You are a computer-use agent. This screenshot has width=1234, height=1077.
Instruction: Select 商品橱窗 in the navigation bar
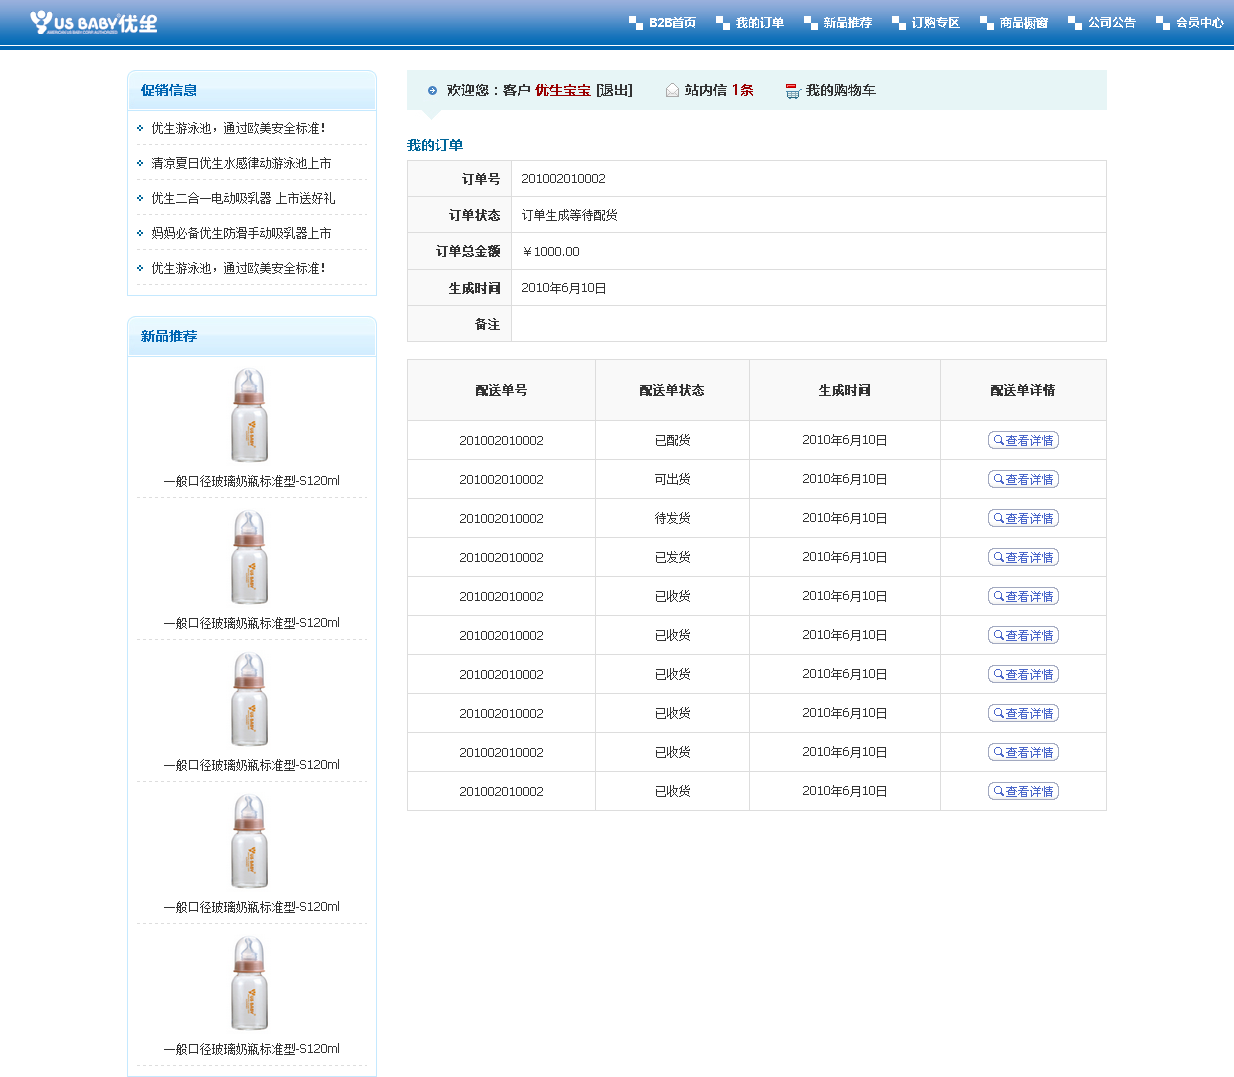point(1023,23)
